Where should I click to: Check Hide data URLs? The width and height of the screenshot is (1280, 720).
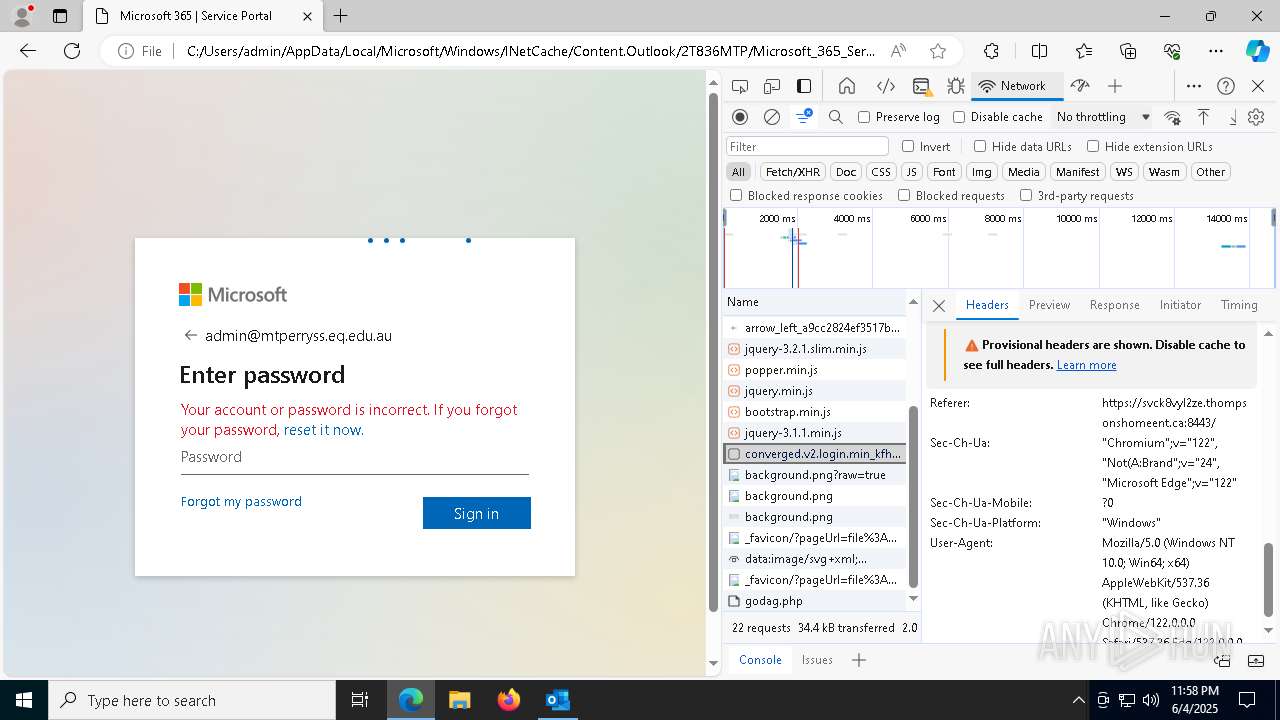point(980,146)
